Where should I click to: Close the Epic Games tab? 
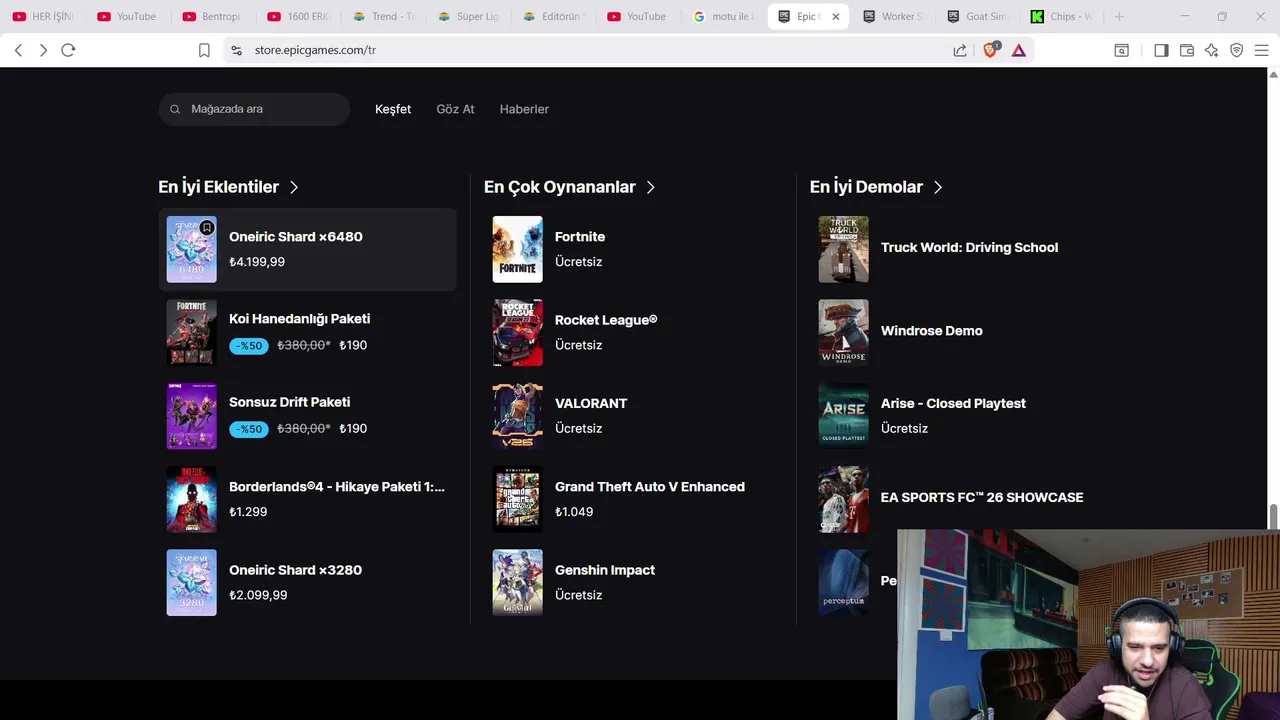pyautogui.click(x=835, y=16)
